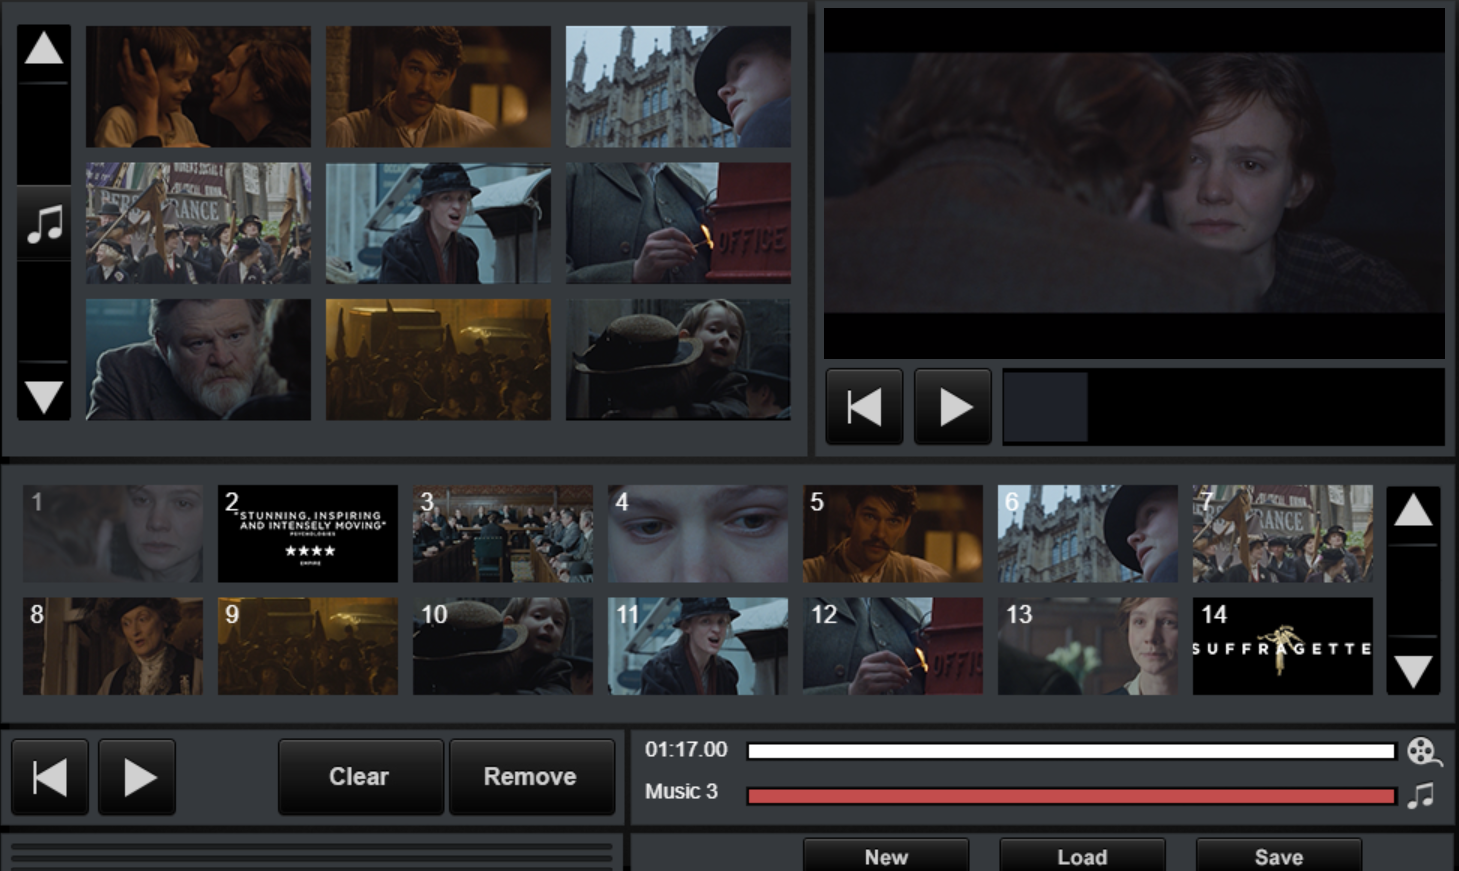Screen dimensions: 1459x871
Task: Click the preview player scrub bar handle
Action: (x=1045, y=407)
